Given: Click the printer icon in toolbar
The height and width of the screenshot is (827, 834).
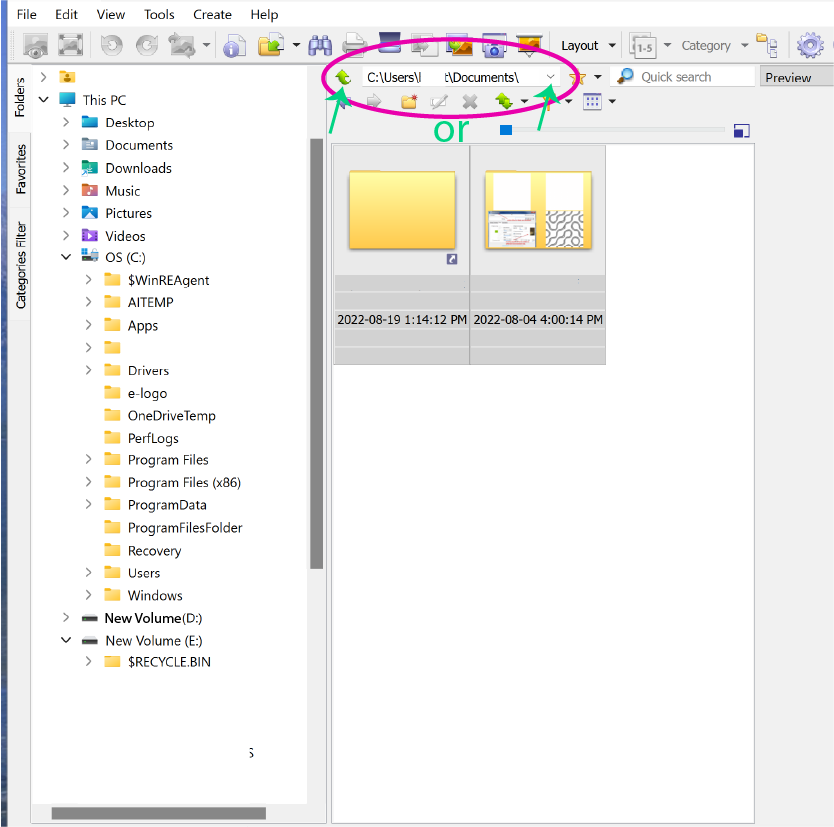Looking at the screenshot, I should tap(355, 45).
